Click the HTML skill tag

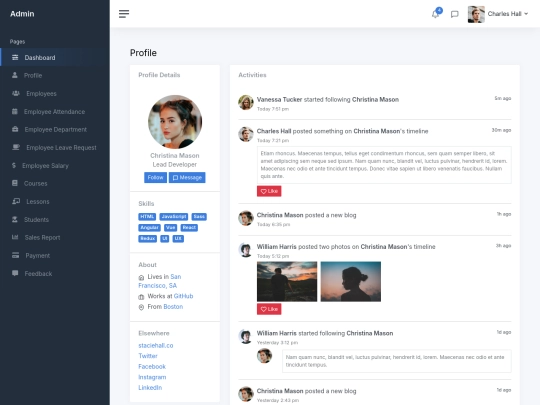[x=147, y=217]
